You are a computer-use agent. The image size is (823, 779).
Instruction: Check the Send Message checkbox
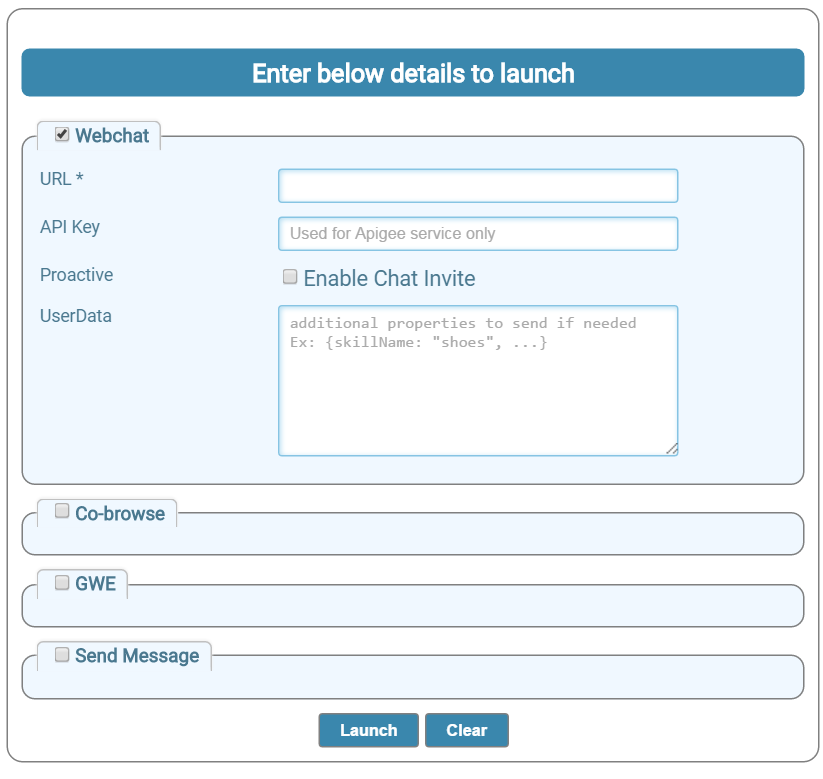click(62, 655)
